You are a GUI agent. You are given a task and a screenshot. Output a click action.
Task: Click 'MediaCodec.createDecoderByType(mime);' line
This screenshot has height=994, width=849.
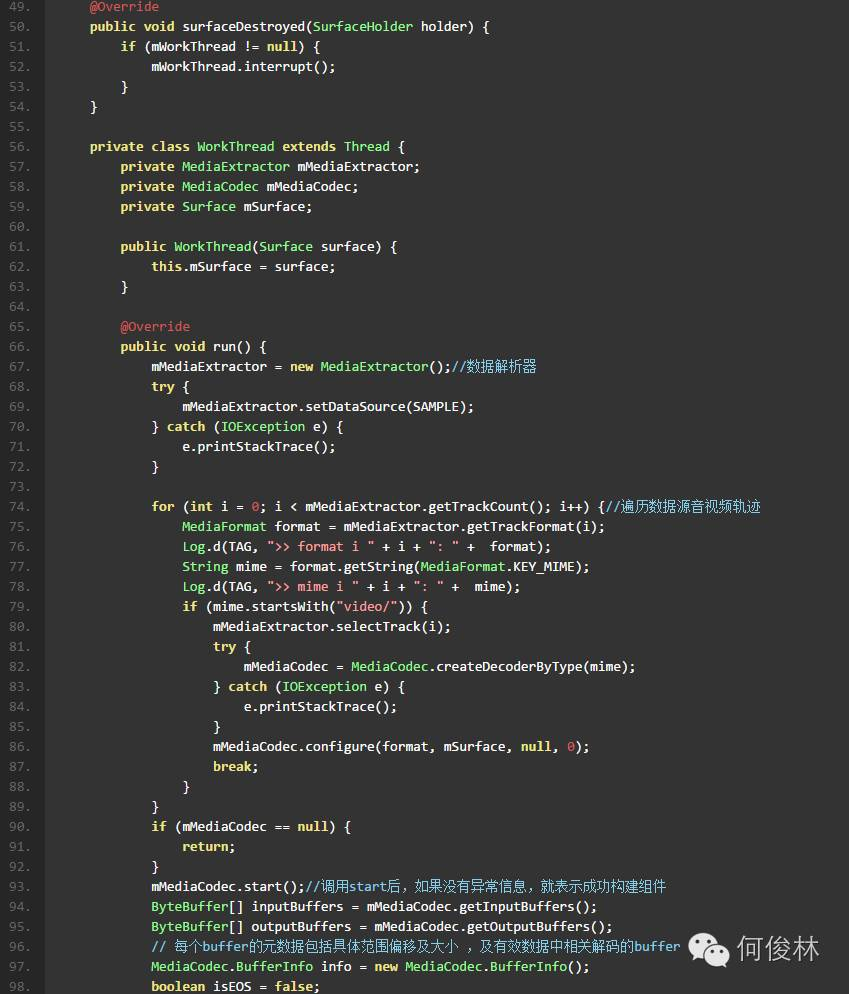point(493,667)
